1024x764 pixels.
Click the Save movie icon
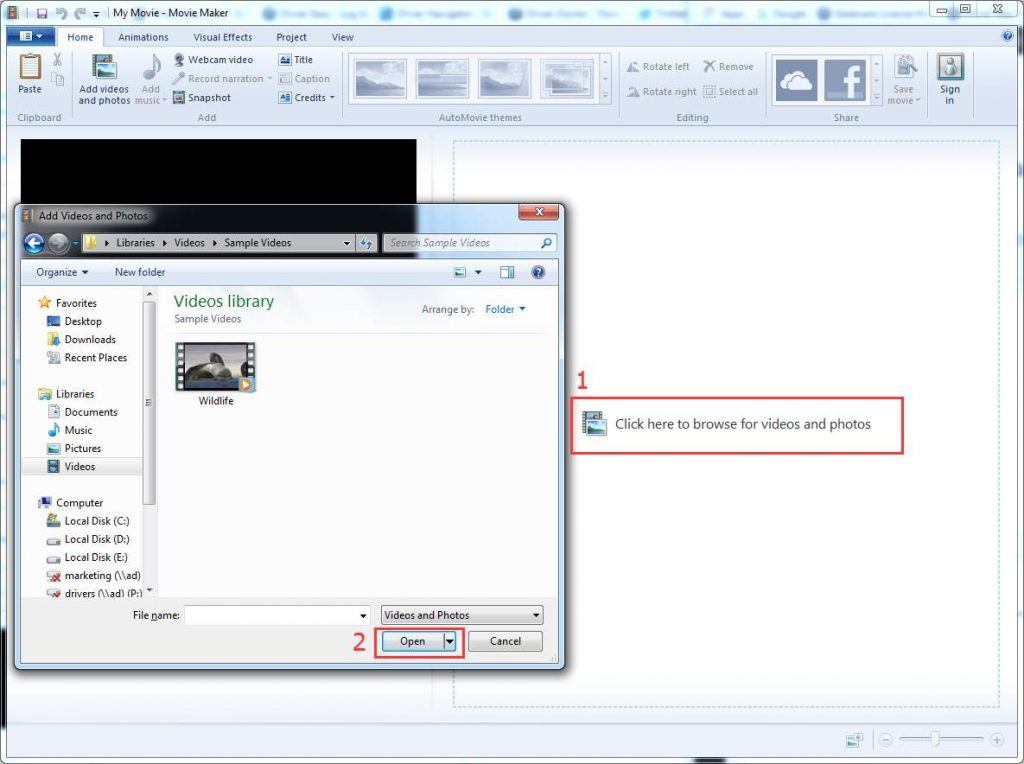pyautogui.click(x=904, y=67)
